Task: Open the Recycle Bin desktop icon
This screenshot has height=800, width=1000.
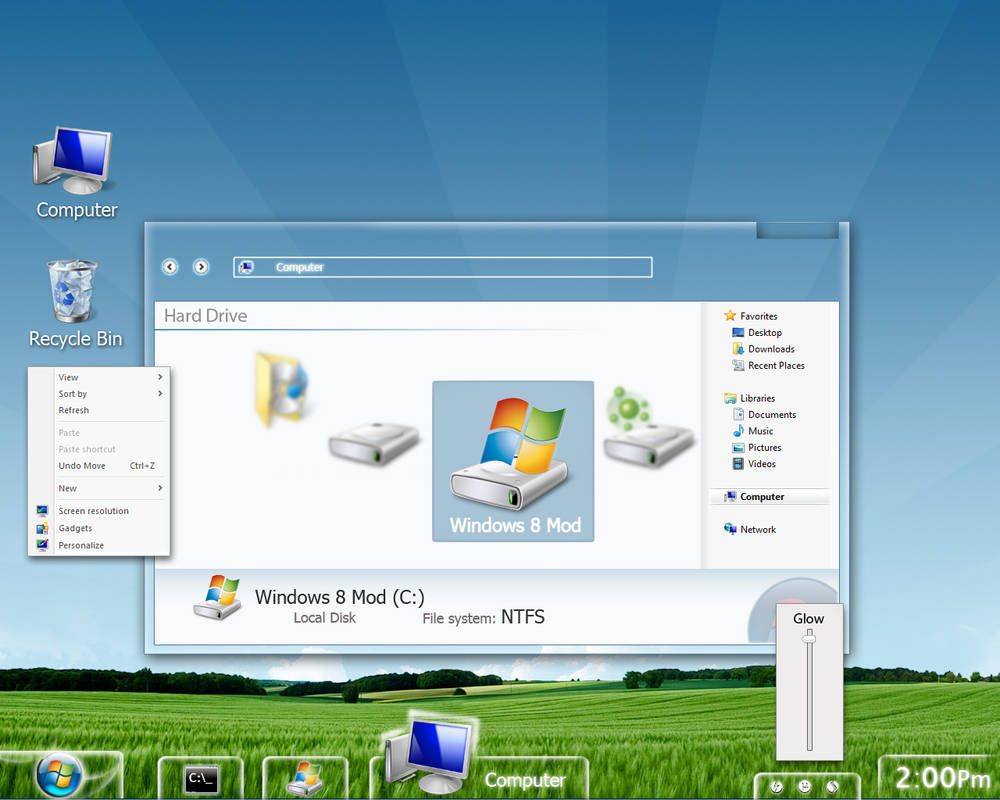Action: pos(74,304)
